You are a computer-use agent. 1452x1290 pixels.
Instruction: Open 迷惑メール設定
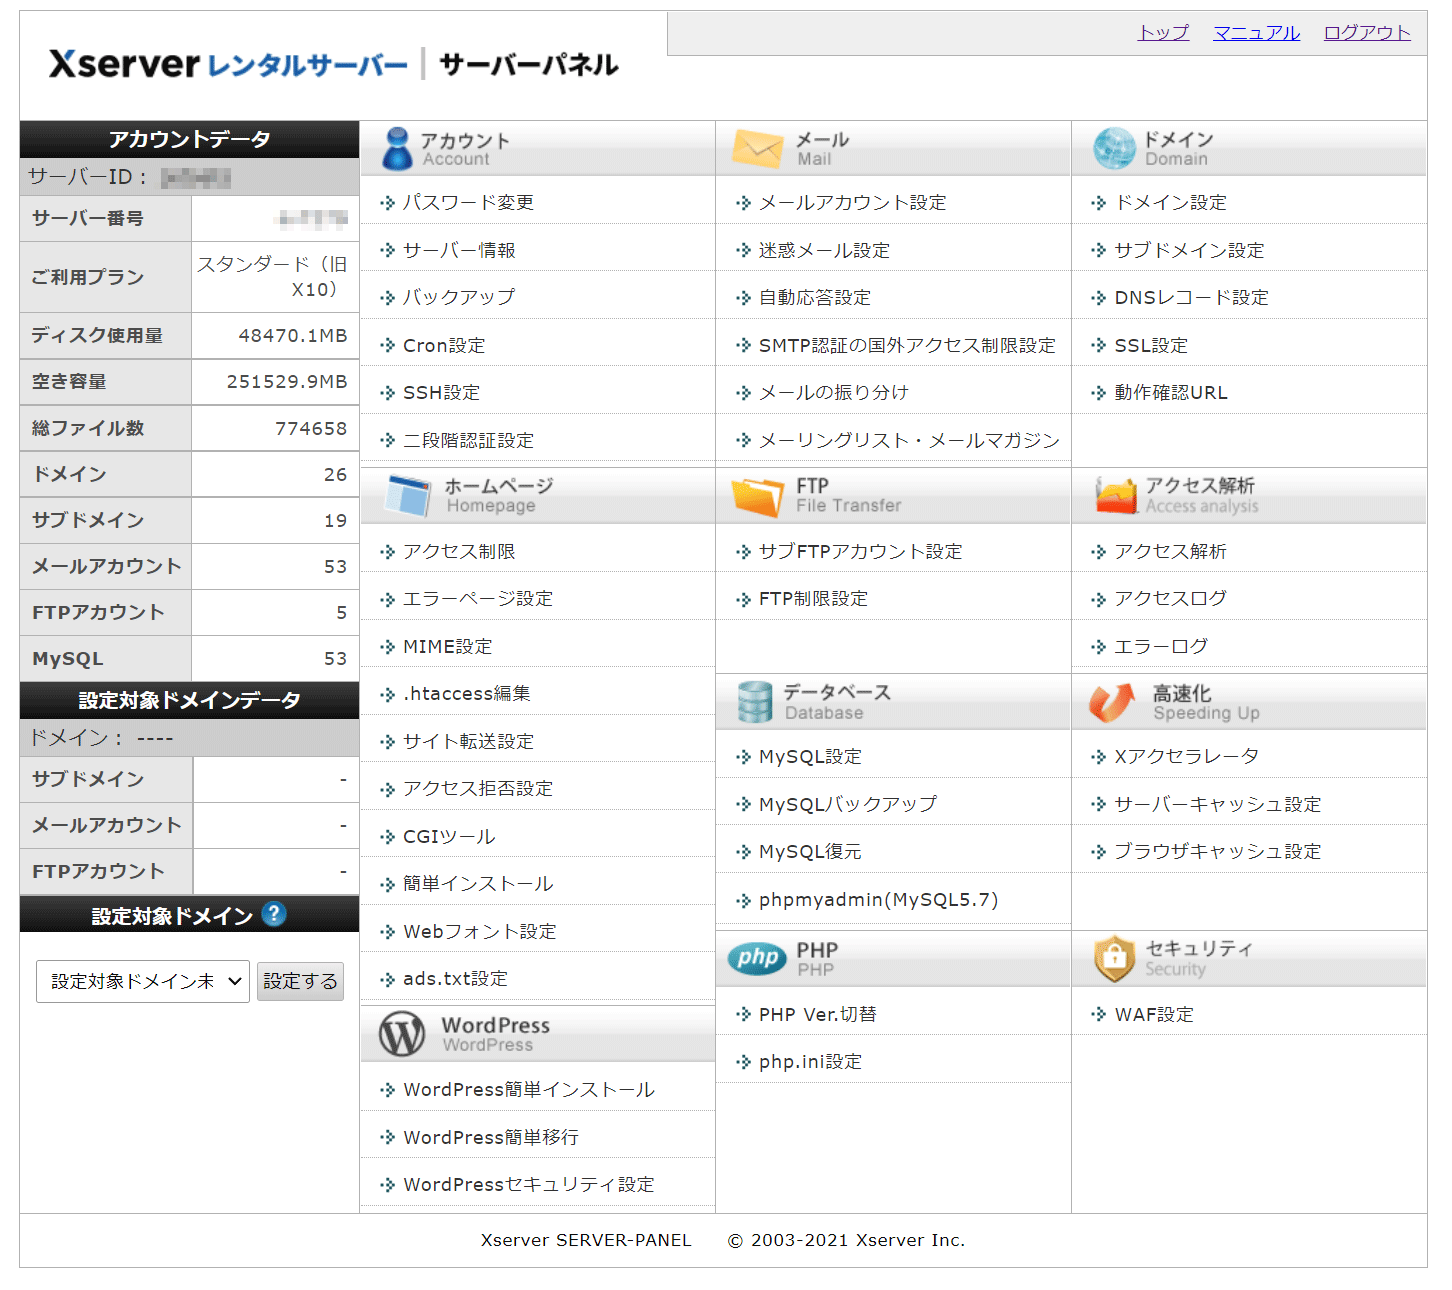point(824,250)
